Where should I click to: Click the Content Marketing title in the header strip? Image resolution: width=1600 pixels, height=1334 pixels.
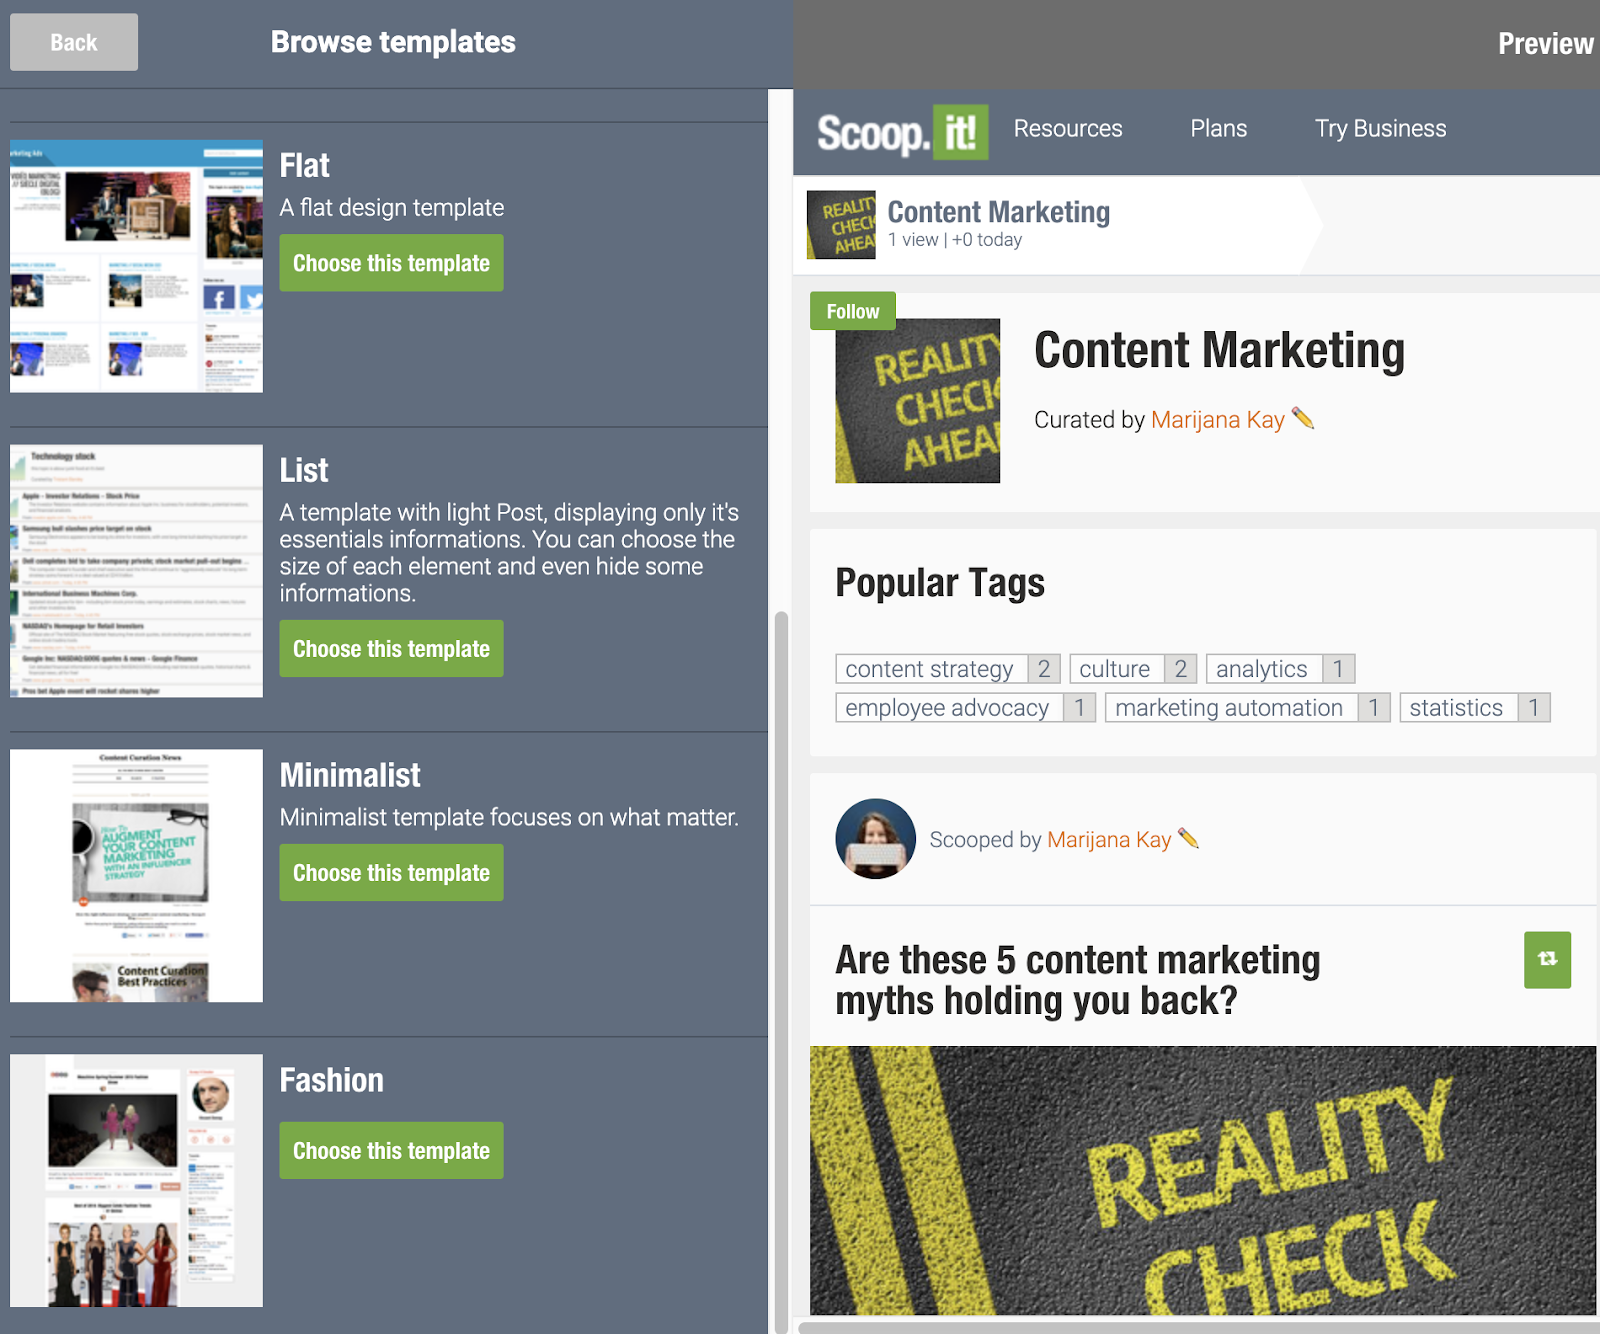coord(998,212)
